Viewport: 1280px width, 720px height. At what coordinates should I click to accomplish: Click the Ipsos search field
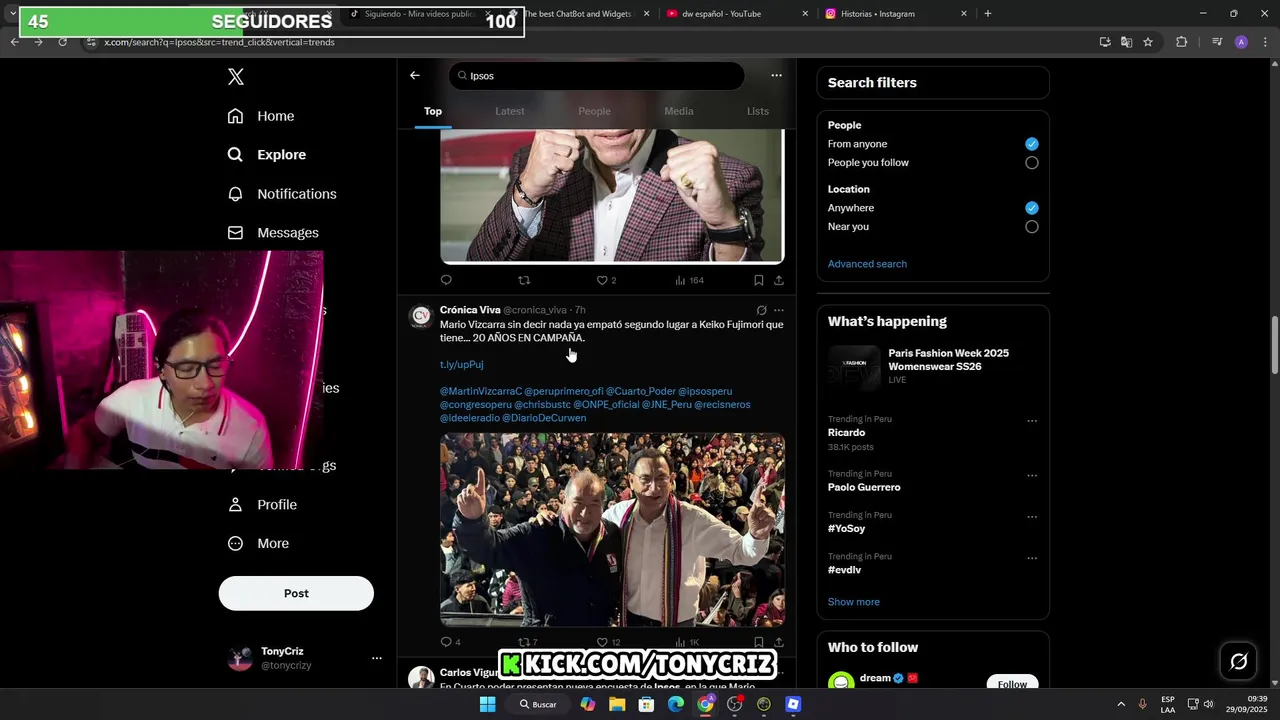(x=596, y=76)
